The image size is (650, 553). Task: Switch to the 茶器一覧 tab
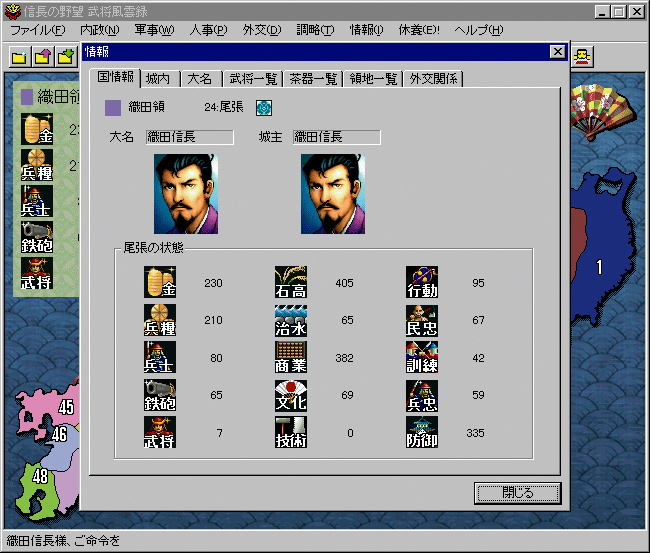click(x=313, y=79)
